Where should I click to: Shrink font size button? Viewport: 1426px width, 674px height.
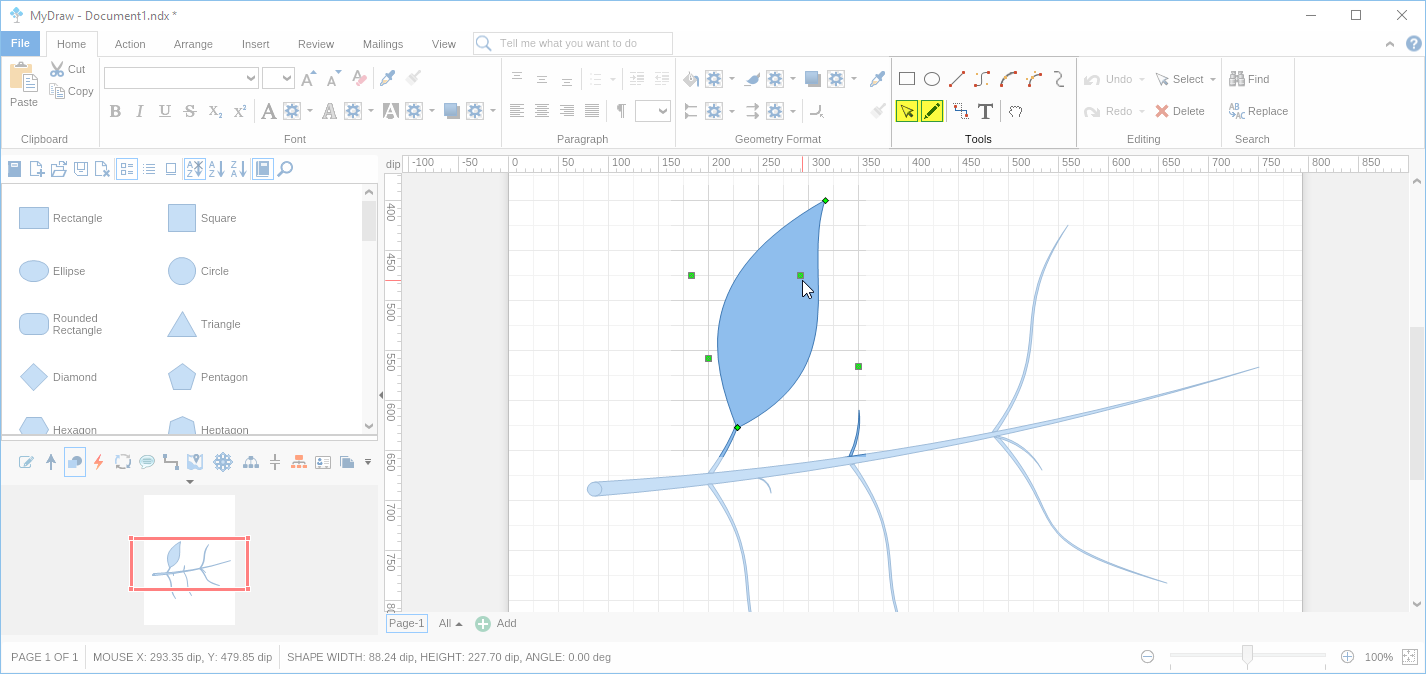tap(334, 78)
